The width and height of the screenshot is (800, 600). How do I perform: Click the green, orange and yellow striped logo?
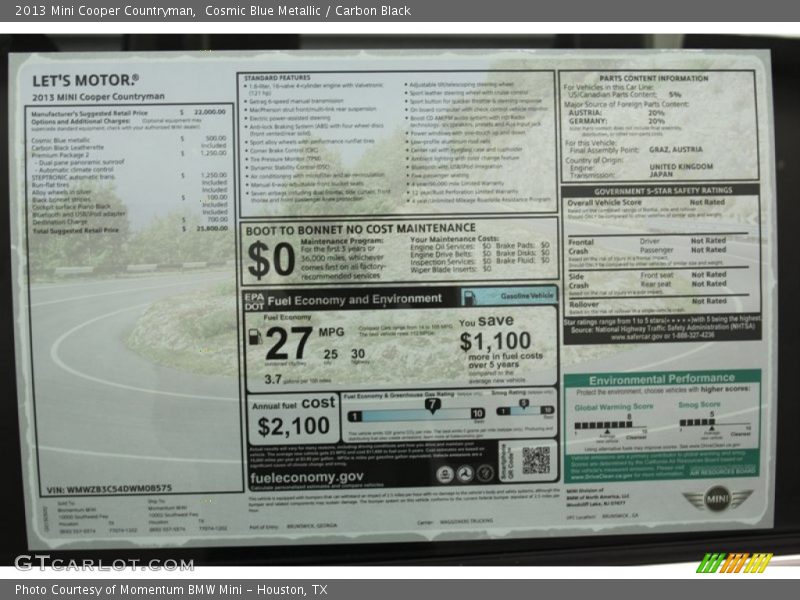click(734, 562)
